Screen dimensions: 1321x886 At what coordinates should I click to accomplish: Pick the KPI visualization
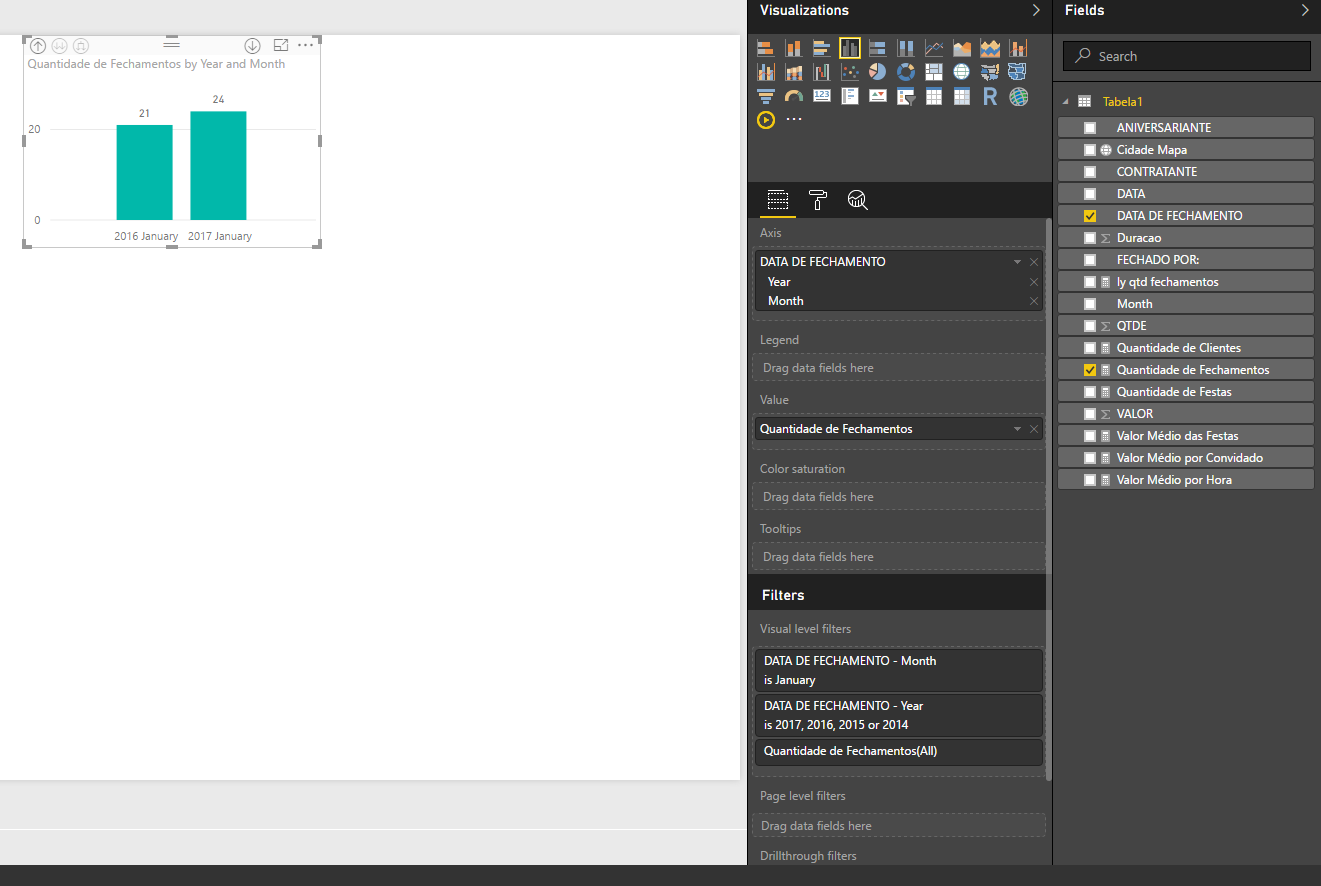click(x=878, y=96)
